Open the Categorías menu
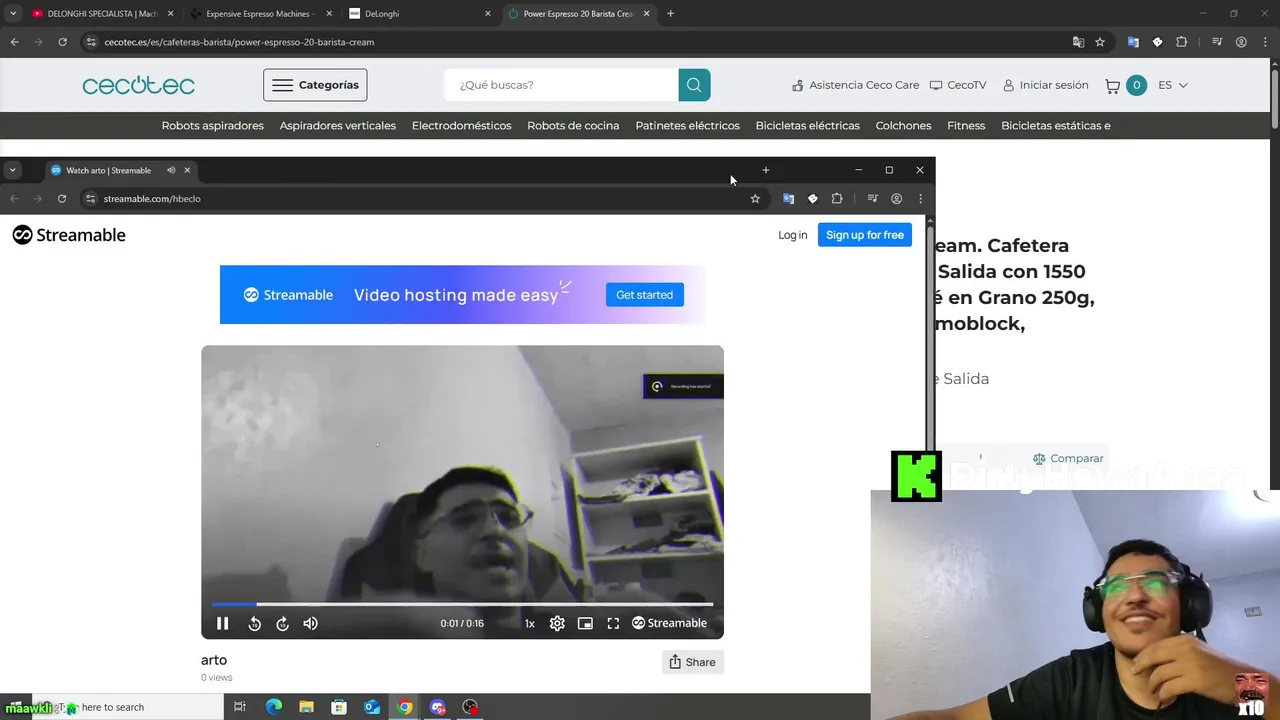1280x720 pixels. point(315,85)
